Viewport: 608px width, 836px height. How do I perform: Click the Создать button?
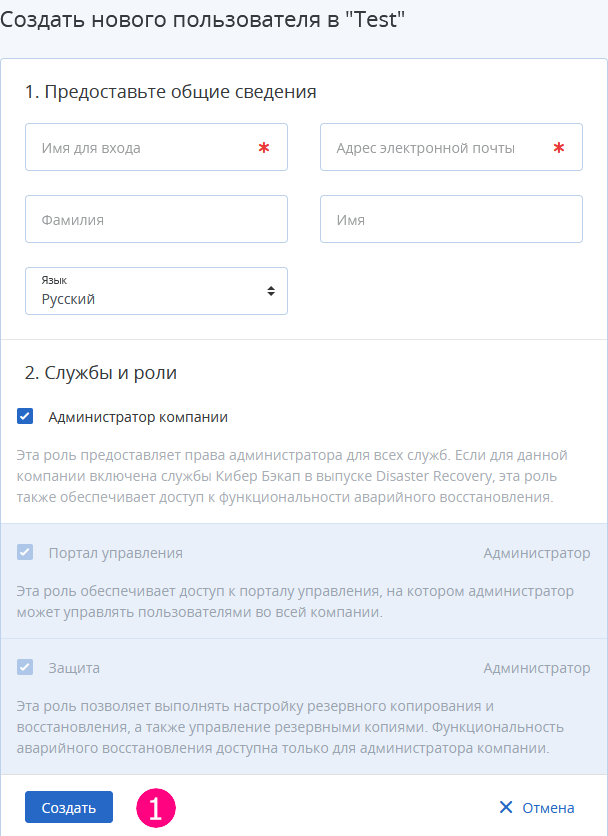pyautogui.click(x=69, y=807)
